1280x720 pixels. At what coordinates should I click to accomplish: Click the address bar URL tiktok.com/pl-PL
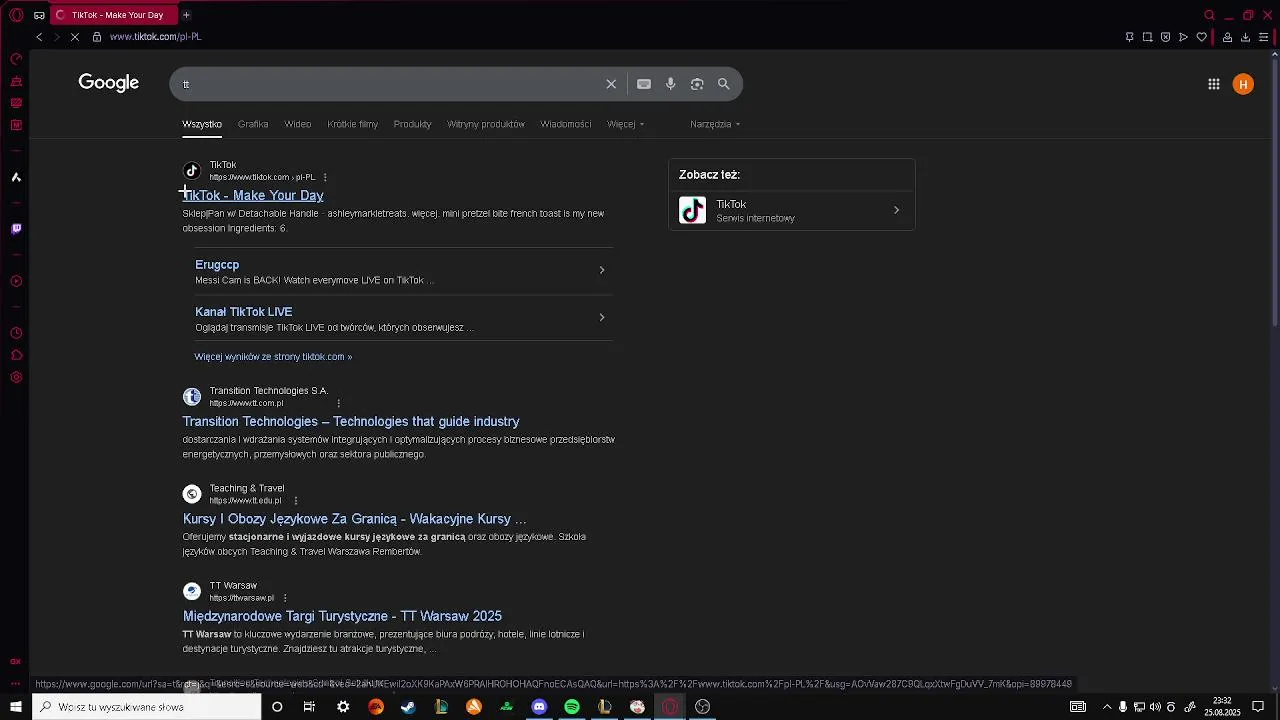(x=156, y=37)
